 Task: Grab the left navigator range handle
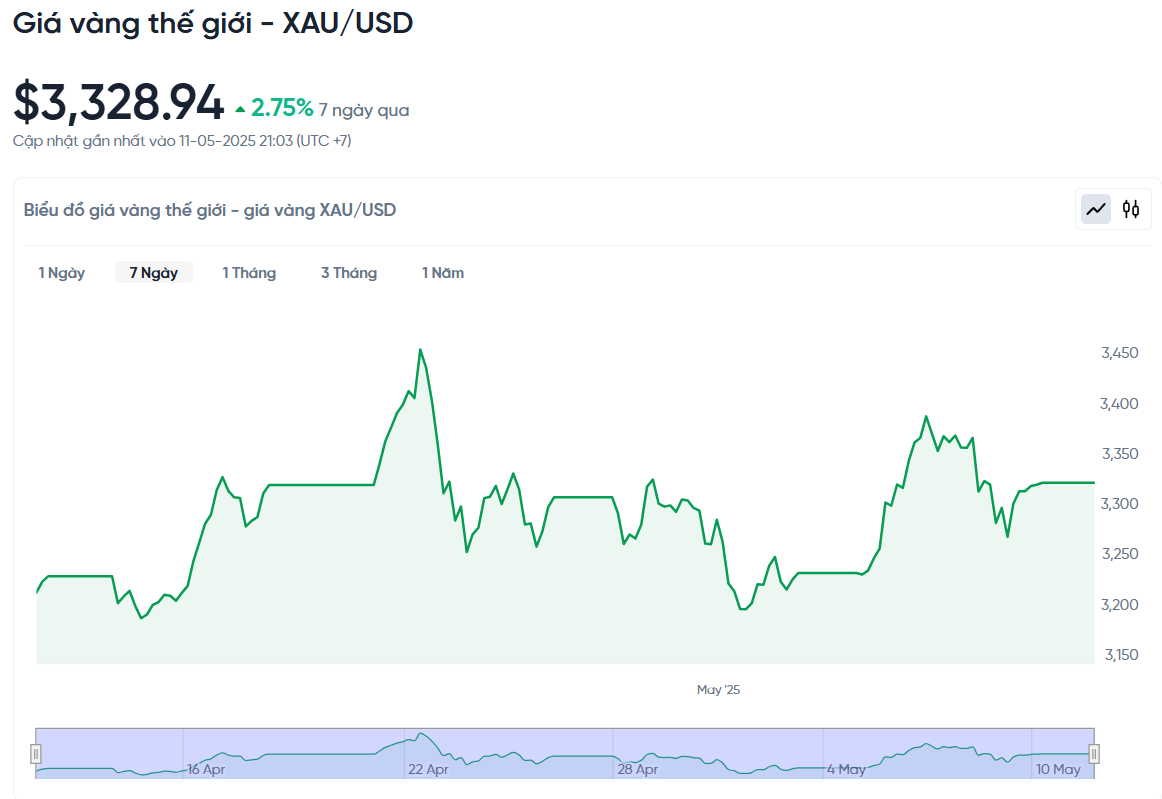coord(36,754)
